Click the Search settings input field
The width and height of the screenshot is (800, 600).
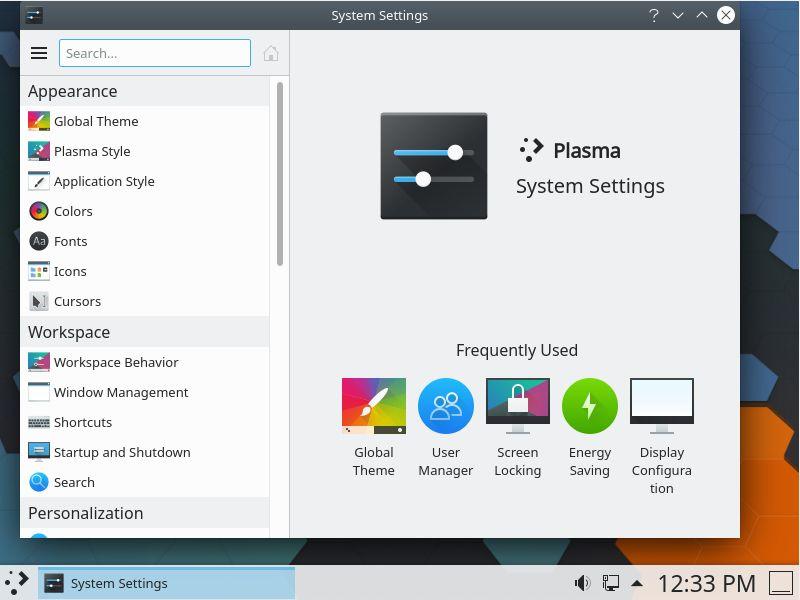pyautogui.click(x=155, y=53)
